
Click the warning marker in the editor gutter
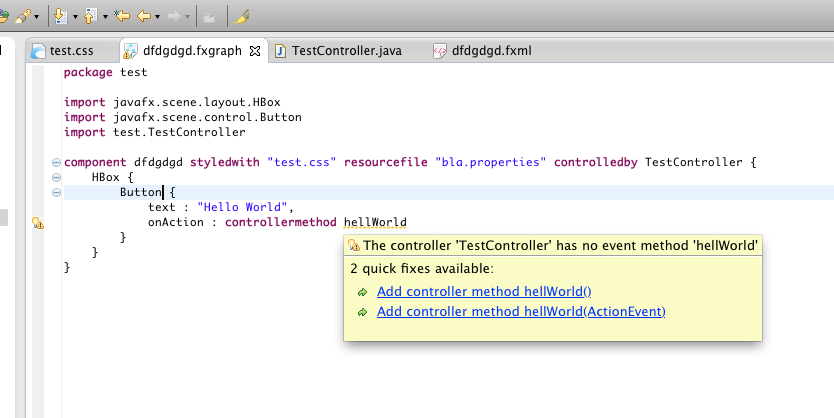tap(37, 224)
